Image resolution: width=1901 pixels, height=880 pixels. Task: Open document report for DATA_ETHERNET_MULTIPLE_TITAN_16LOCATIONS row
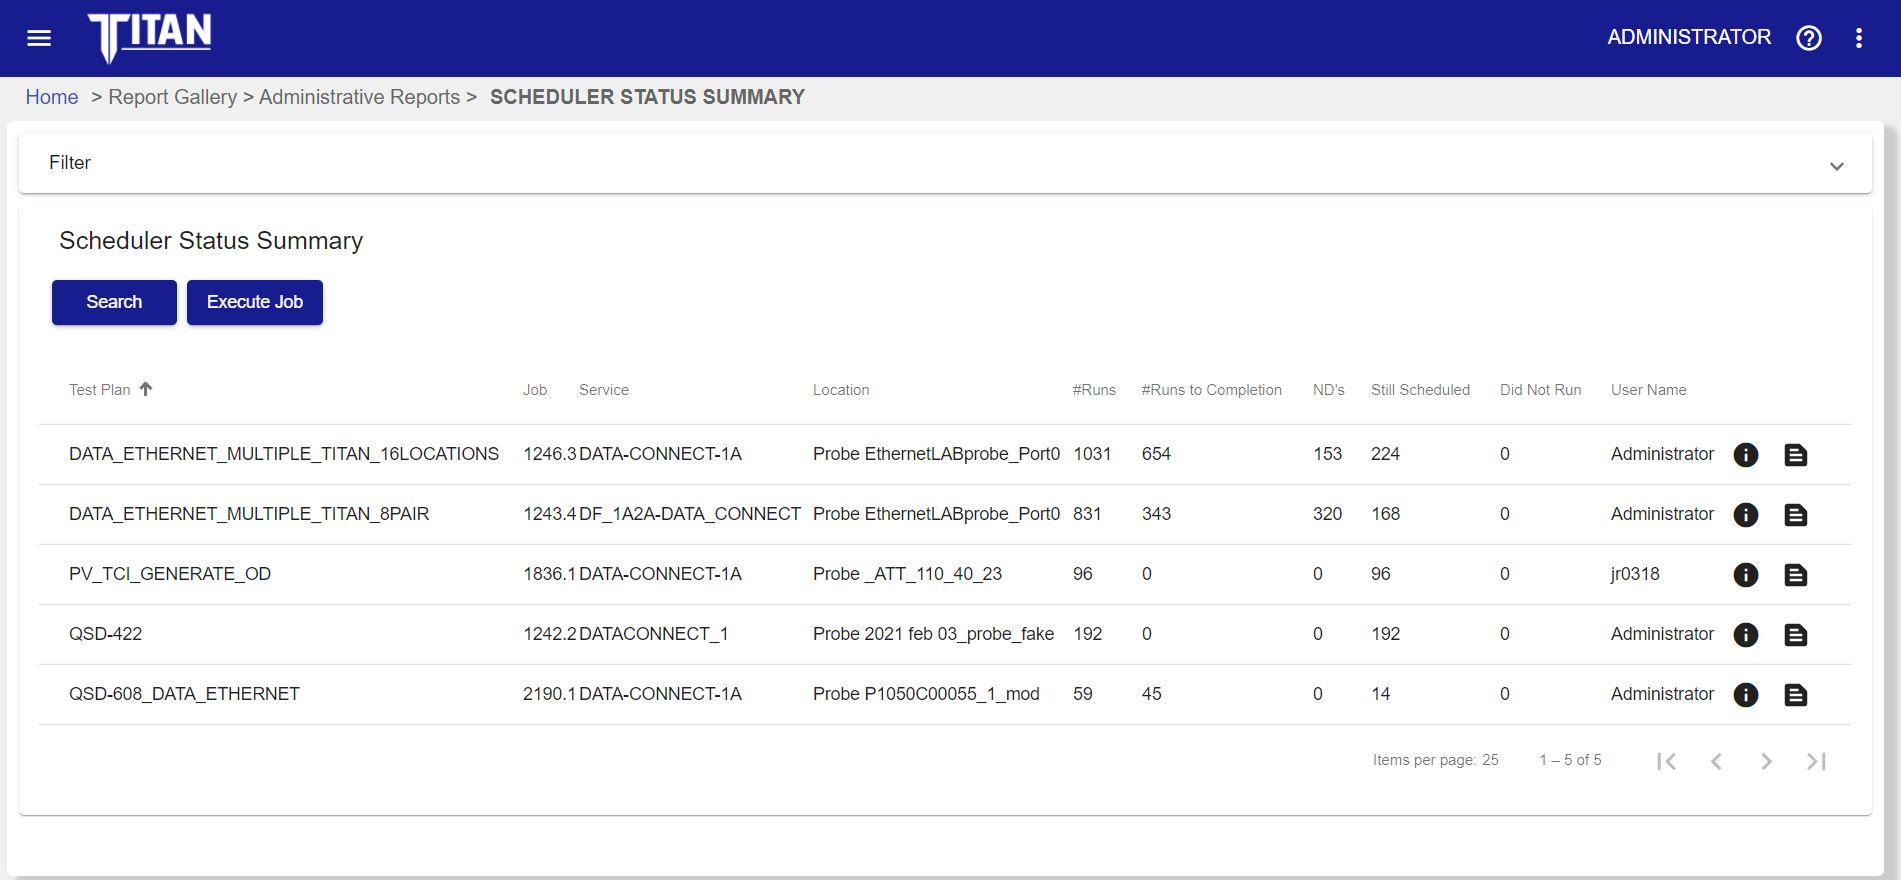[x=1796, y=455]
